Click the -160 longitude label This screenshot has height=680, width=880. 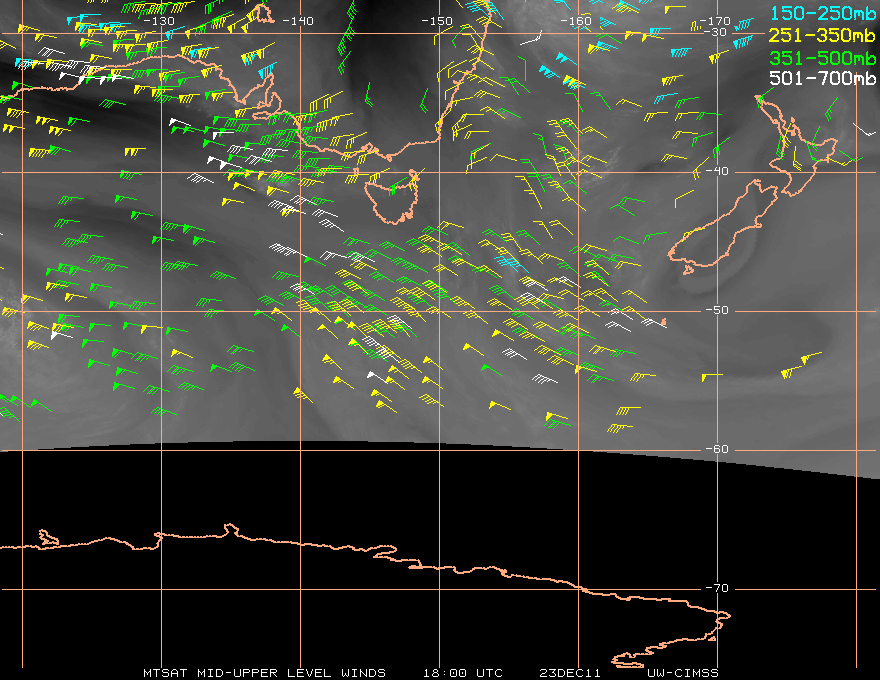pyautogui.click(x=576, y=21)
